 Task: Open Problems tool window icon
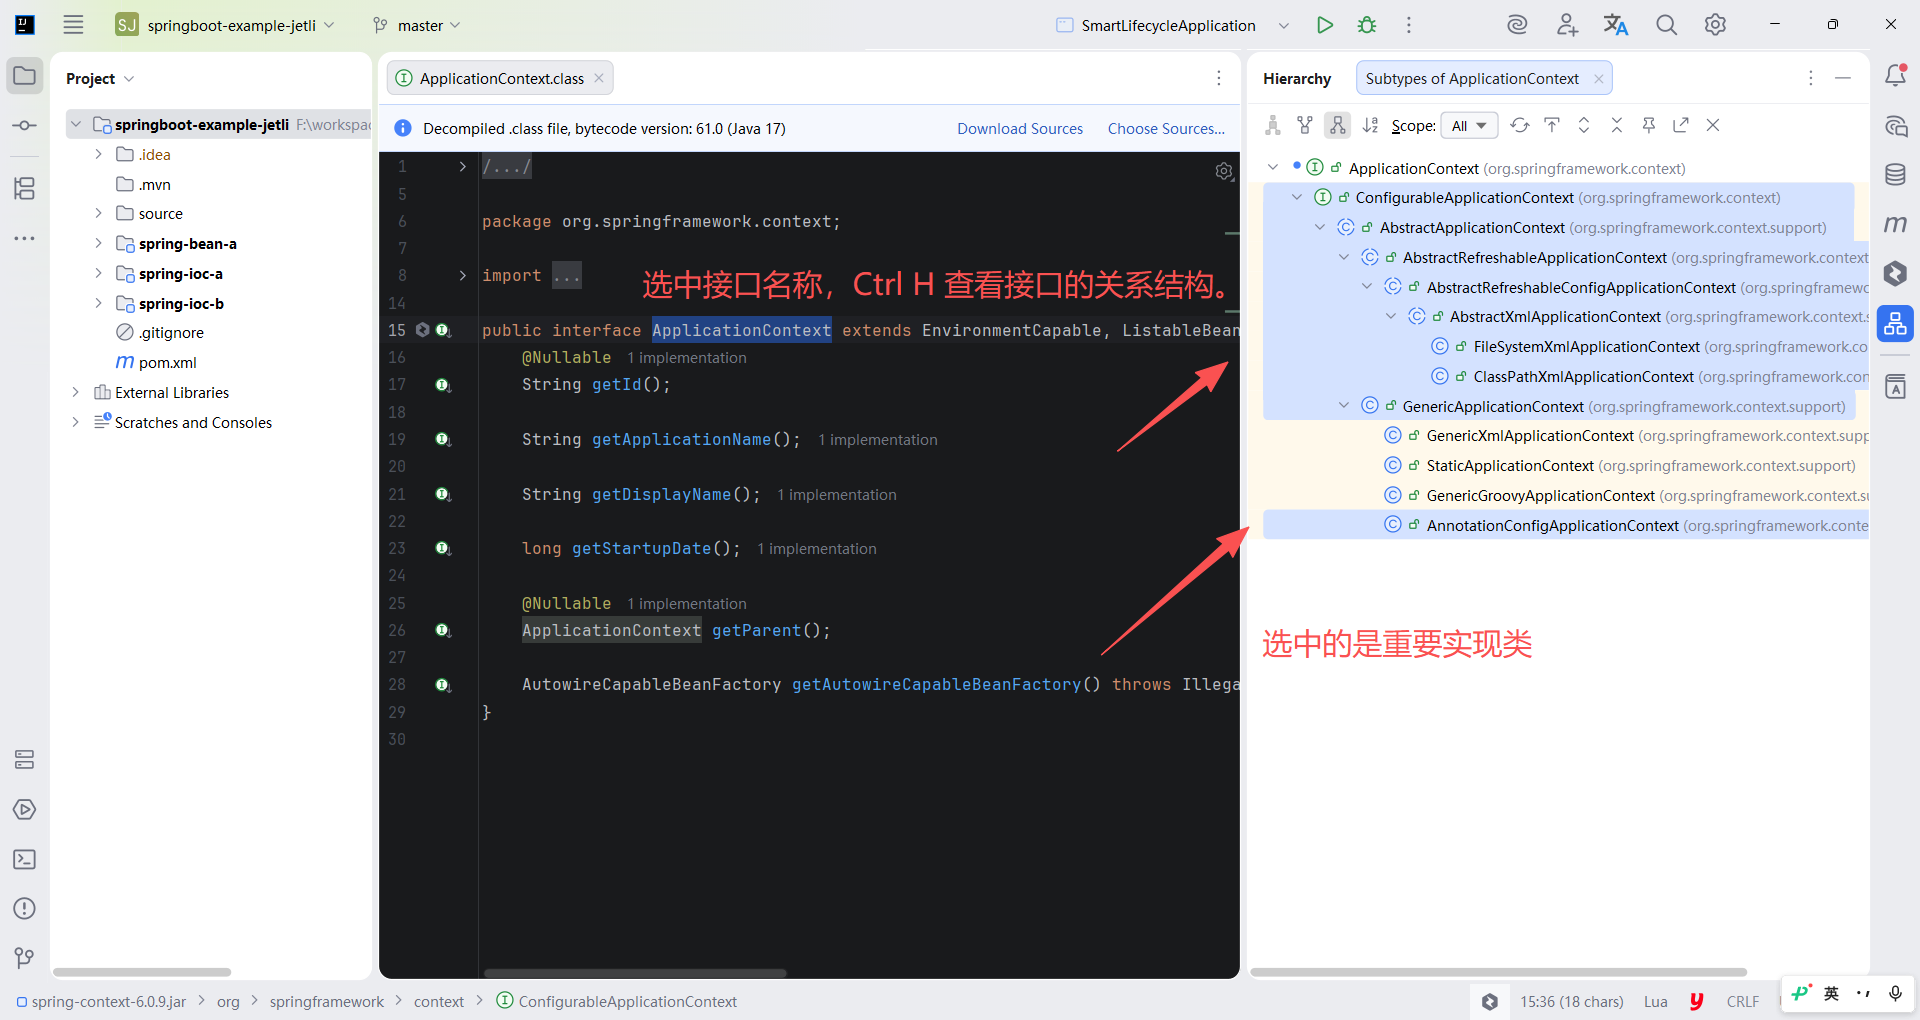pos(25,908)
